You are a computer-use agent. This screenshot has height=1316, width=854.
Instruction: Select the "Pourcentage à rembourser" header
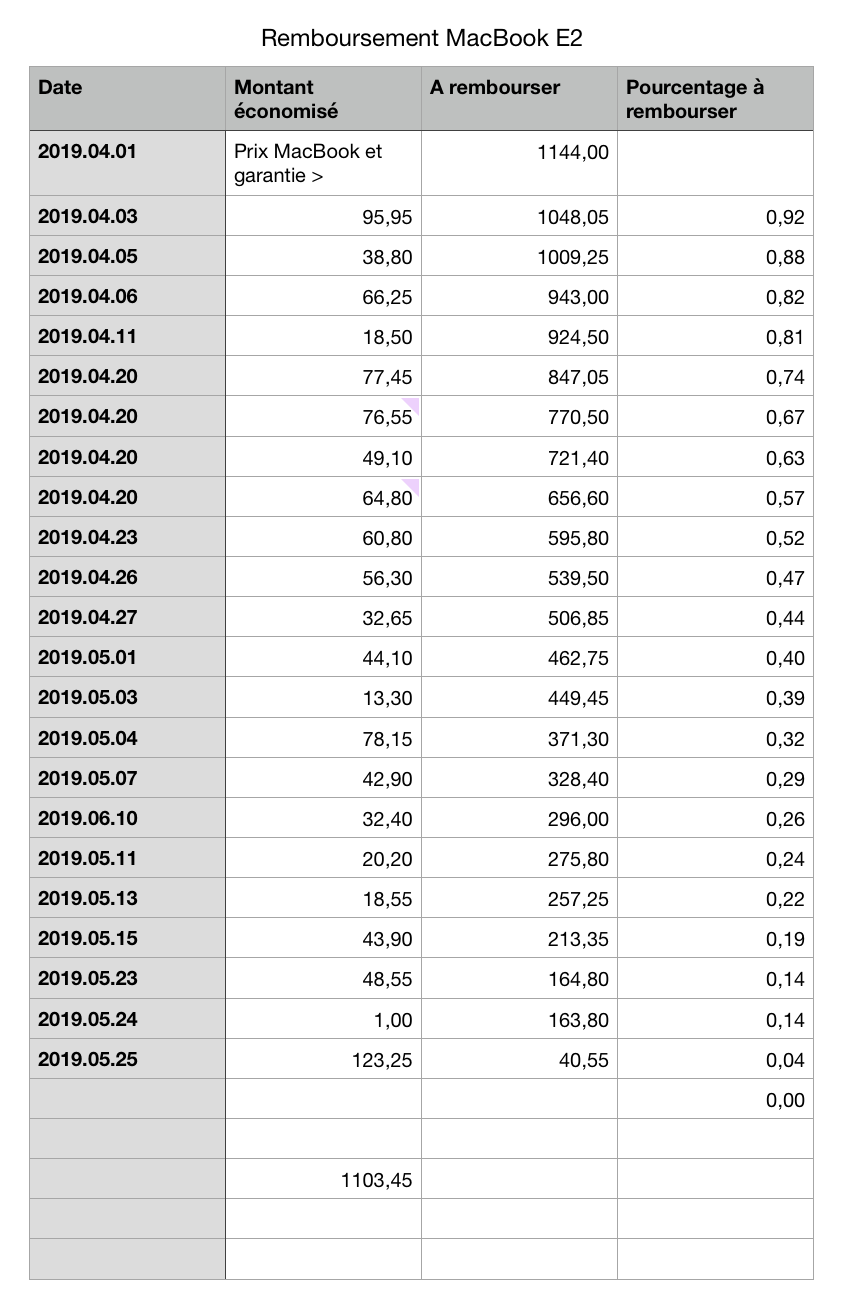[715, 98]
